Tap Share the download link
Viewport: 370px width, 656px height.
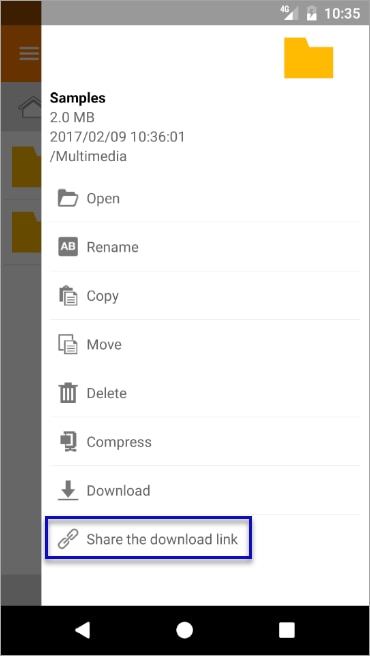(162, 539)
